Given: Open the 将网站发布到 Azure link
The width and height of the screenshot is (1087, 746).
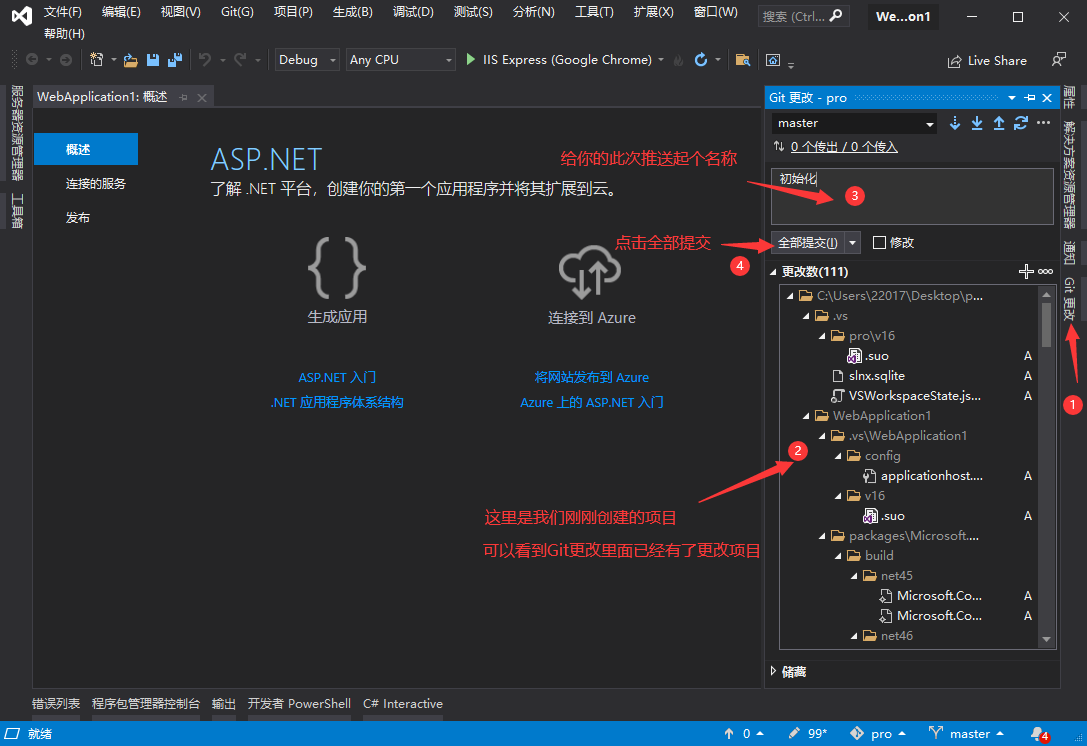Looking at the screenshot, I should point(591,377).
